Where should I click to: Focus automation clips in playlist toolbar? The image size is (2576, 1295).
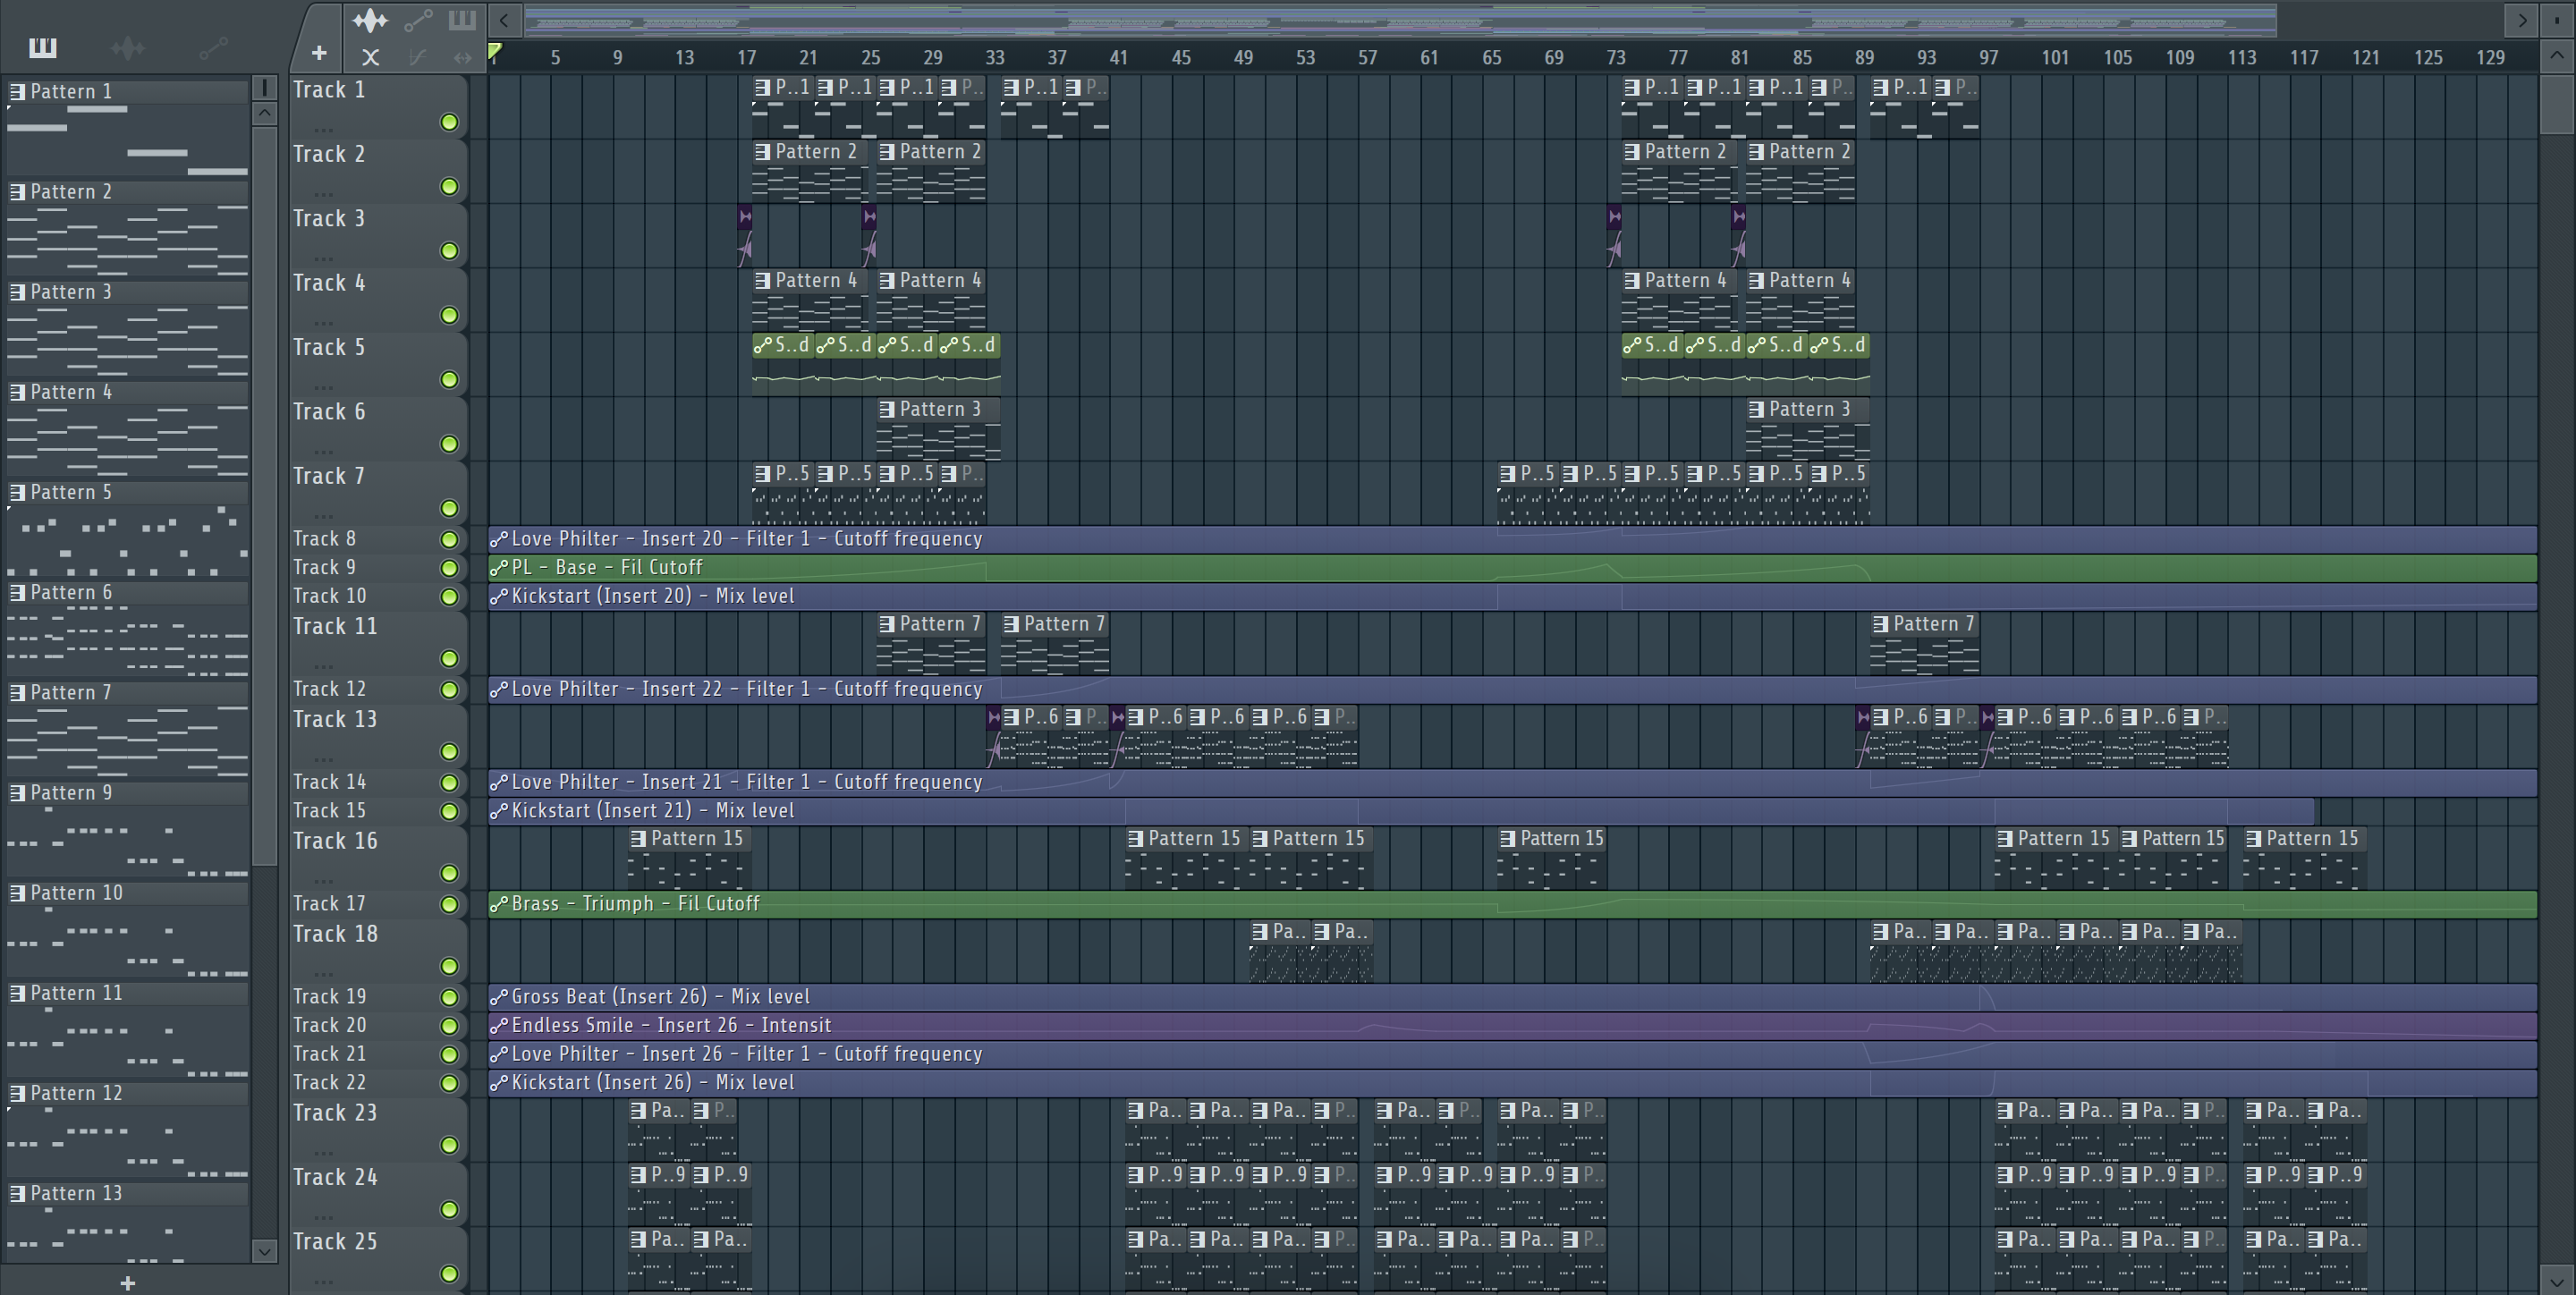[x=418, y=20]
